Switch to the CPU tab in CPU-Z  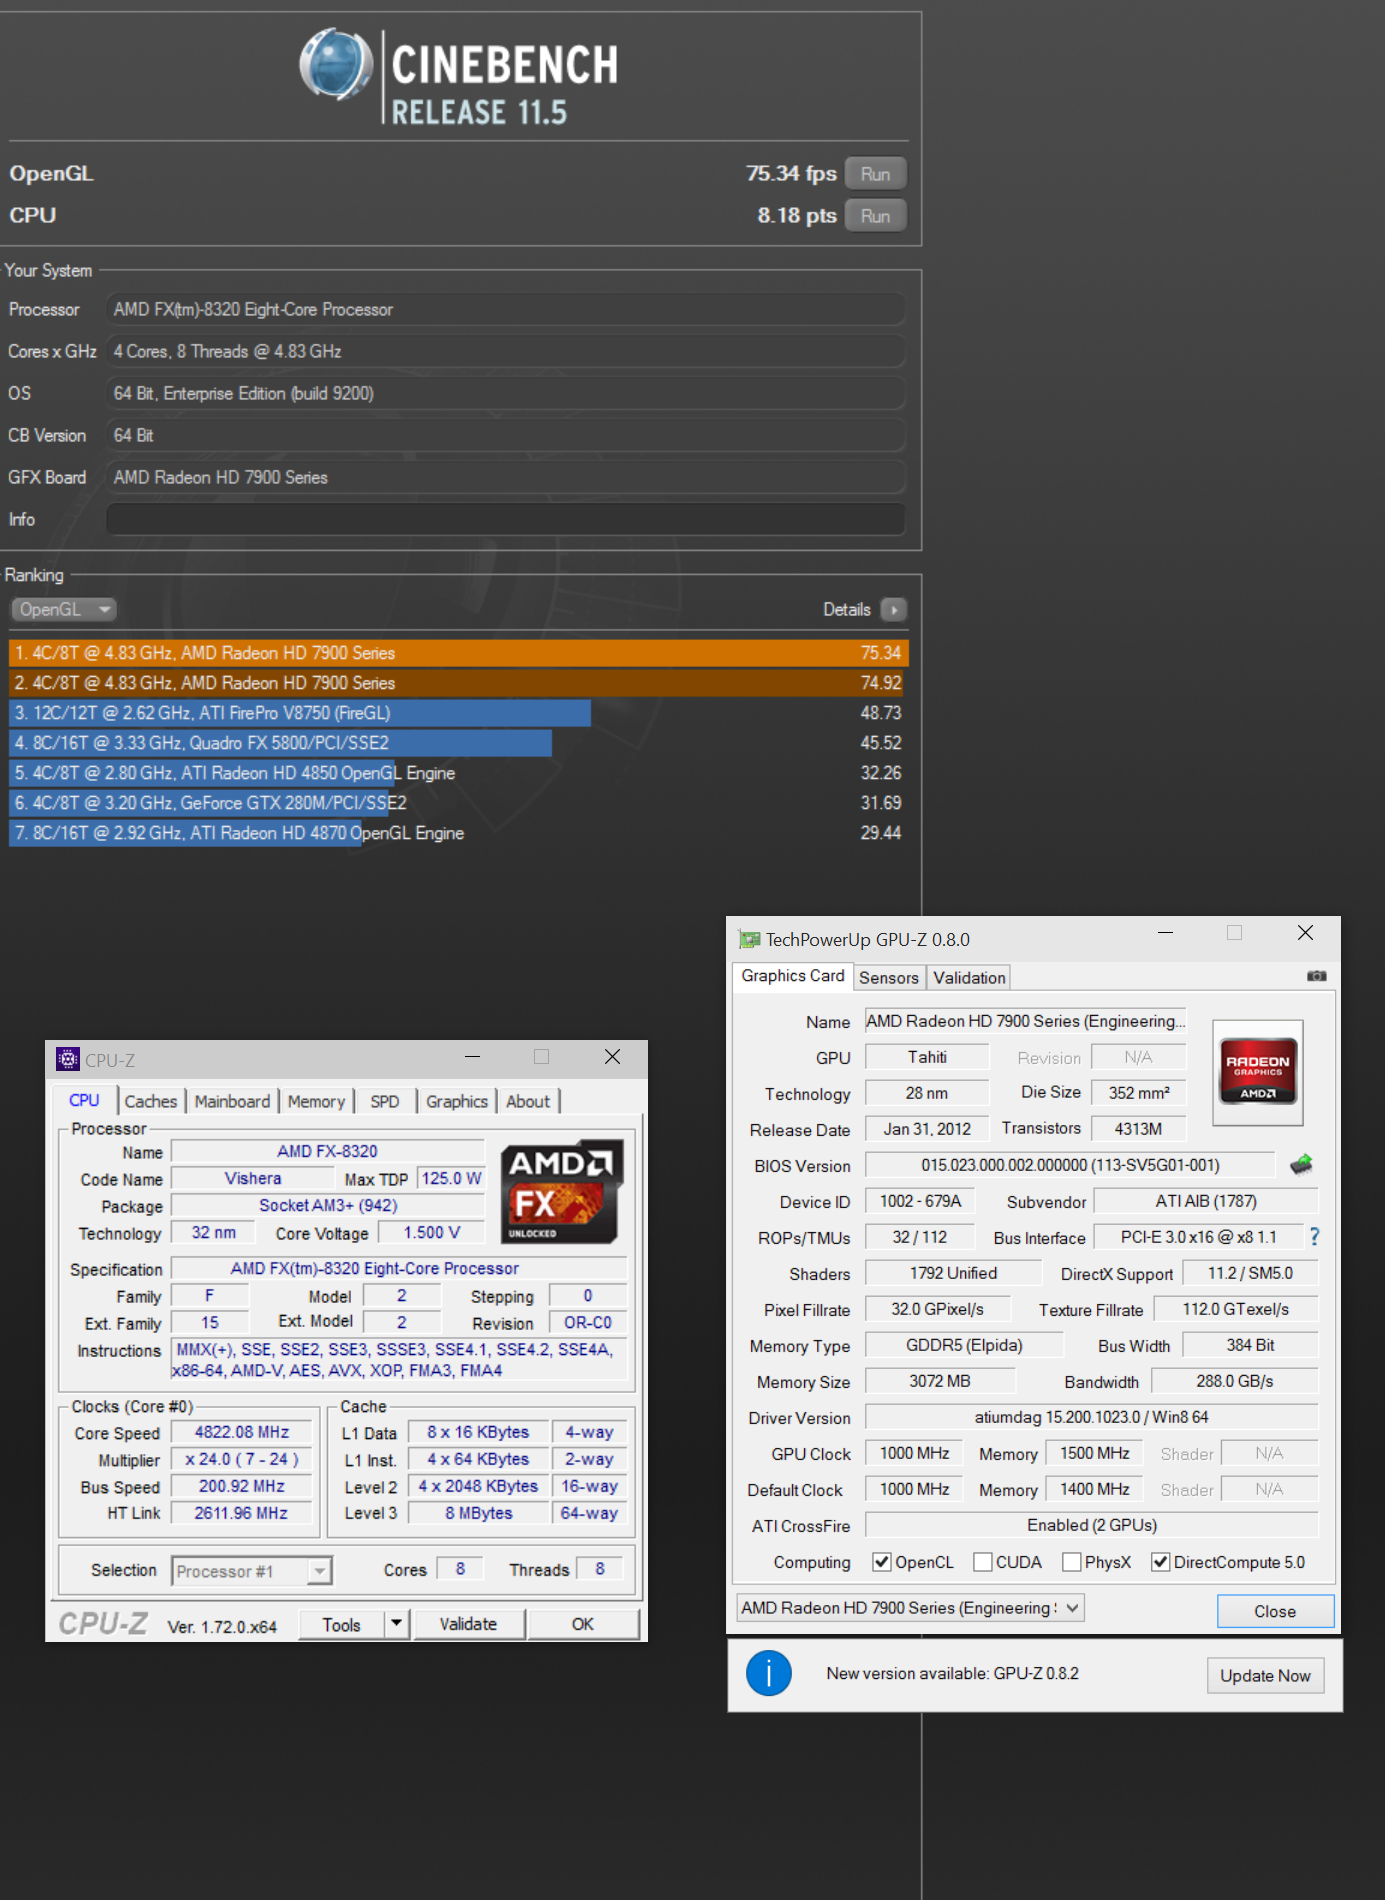[84, 1100]
